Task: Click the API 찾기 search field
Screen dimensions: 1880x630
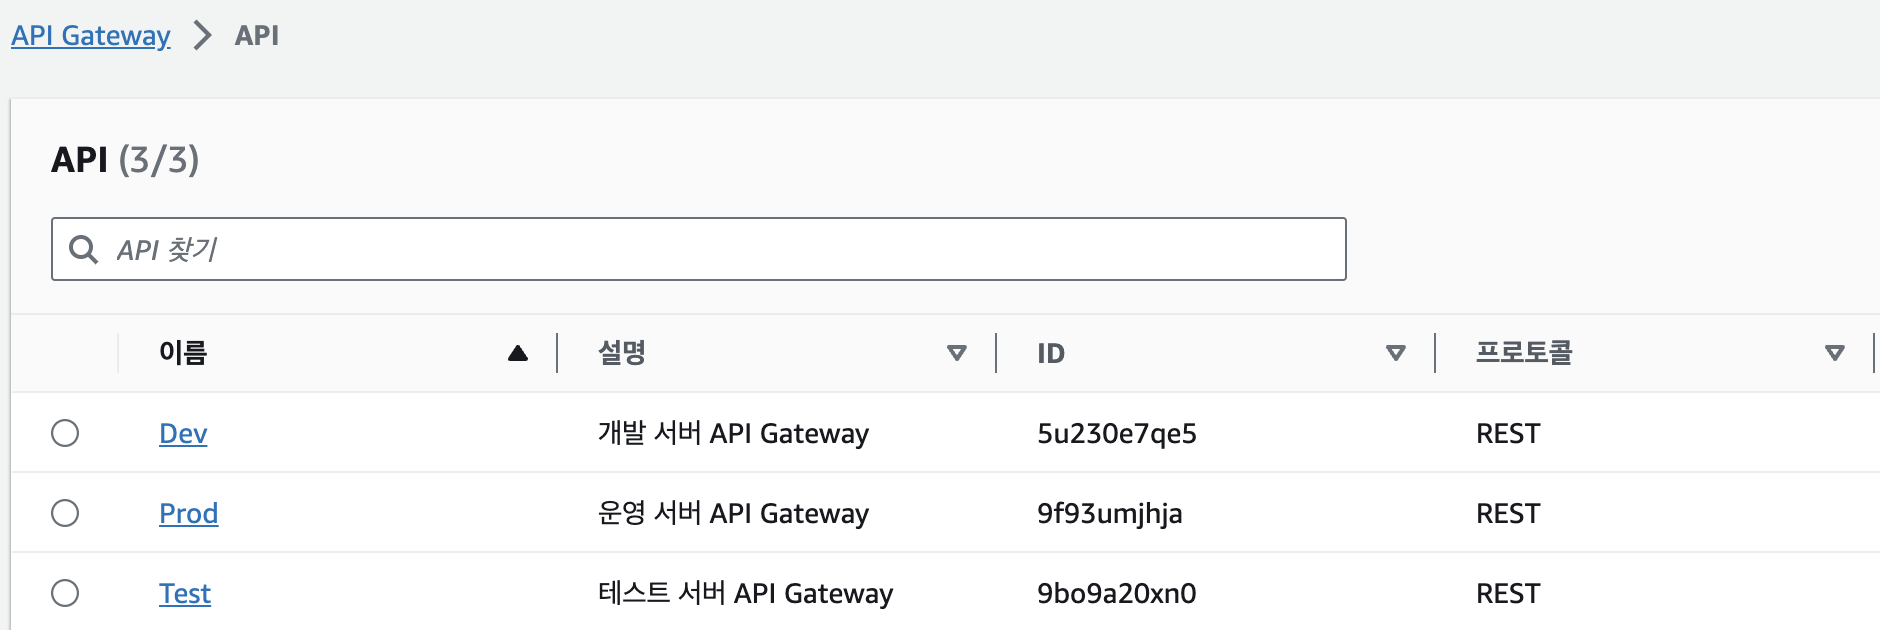Action: (699, 249)
